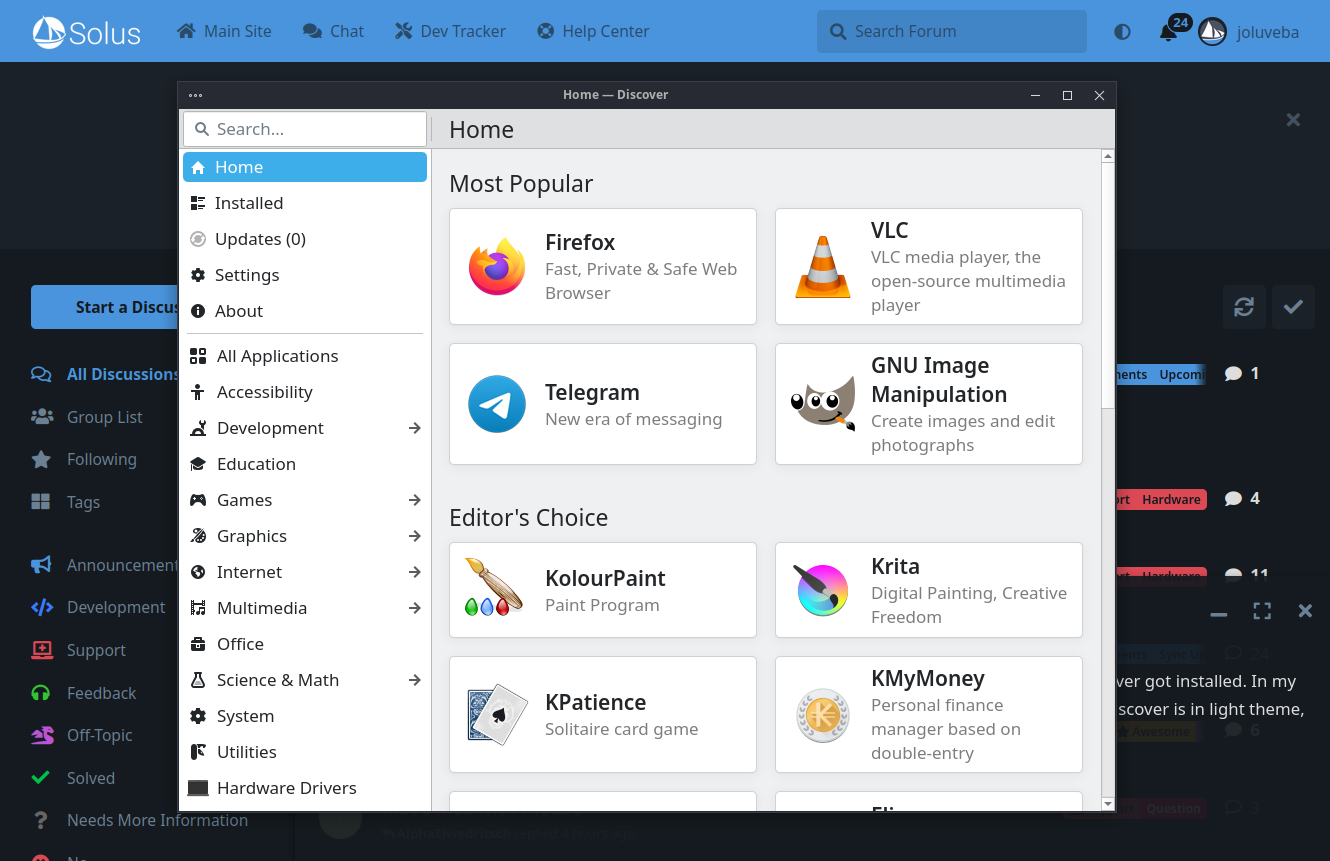Open forum notifications bell
Image resolution: width=1330 pixels, height=861 pixels.
click(x=1168, y=32)
